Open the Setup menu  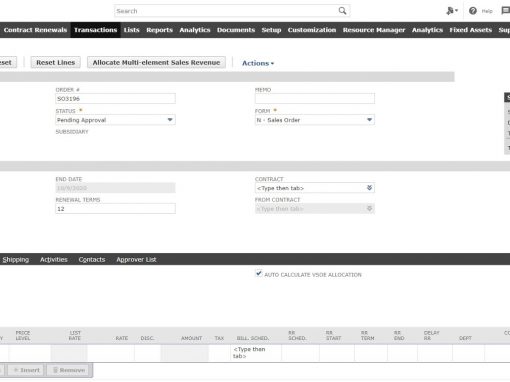point(271,30)
